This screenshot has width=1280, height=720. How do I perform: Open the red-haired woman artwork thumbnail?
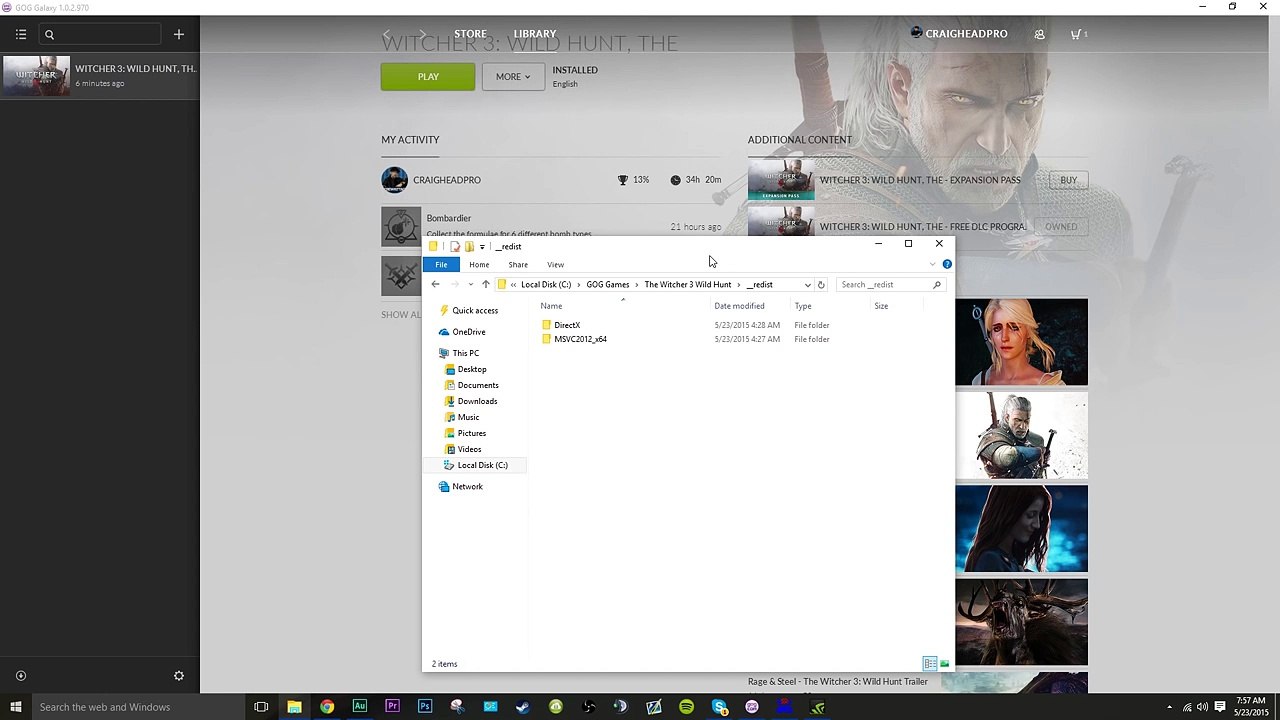(1021, 528)
